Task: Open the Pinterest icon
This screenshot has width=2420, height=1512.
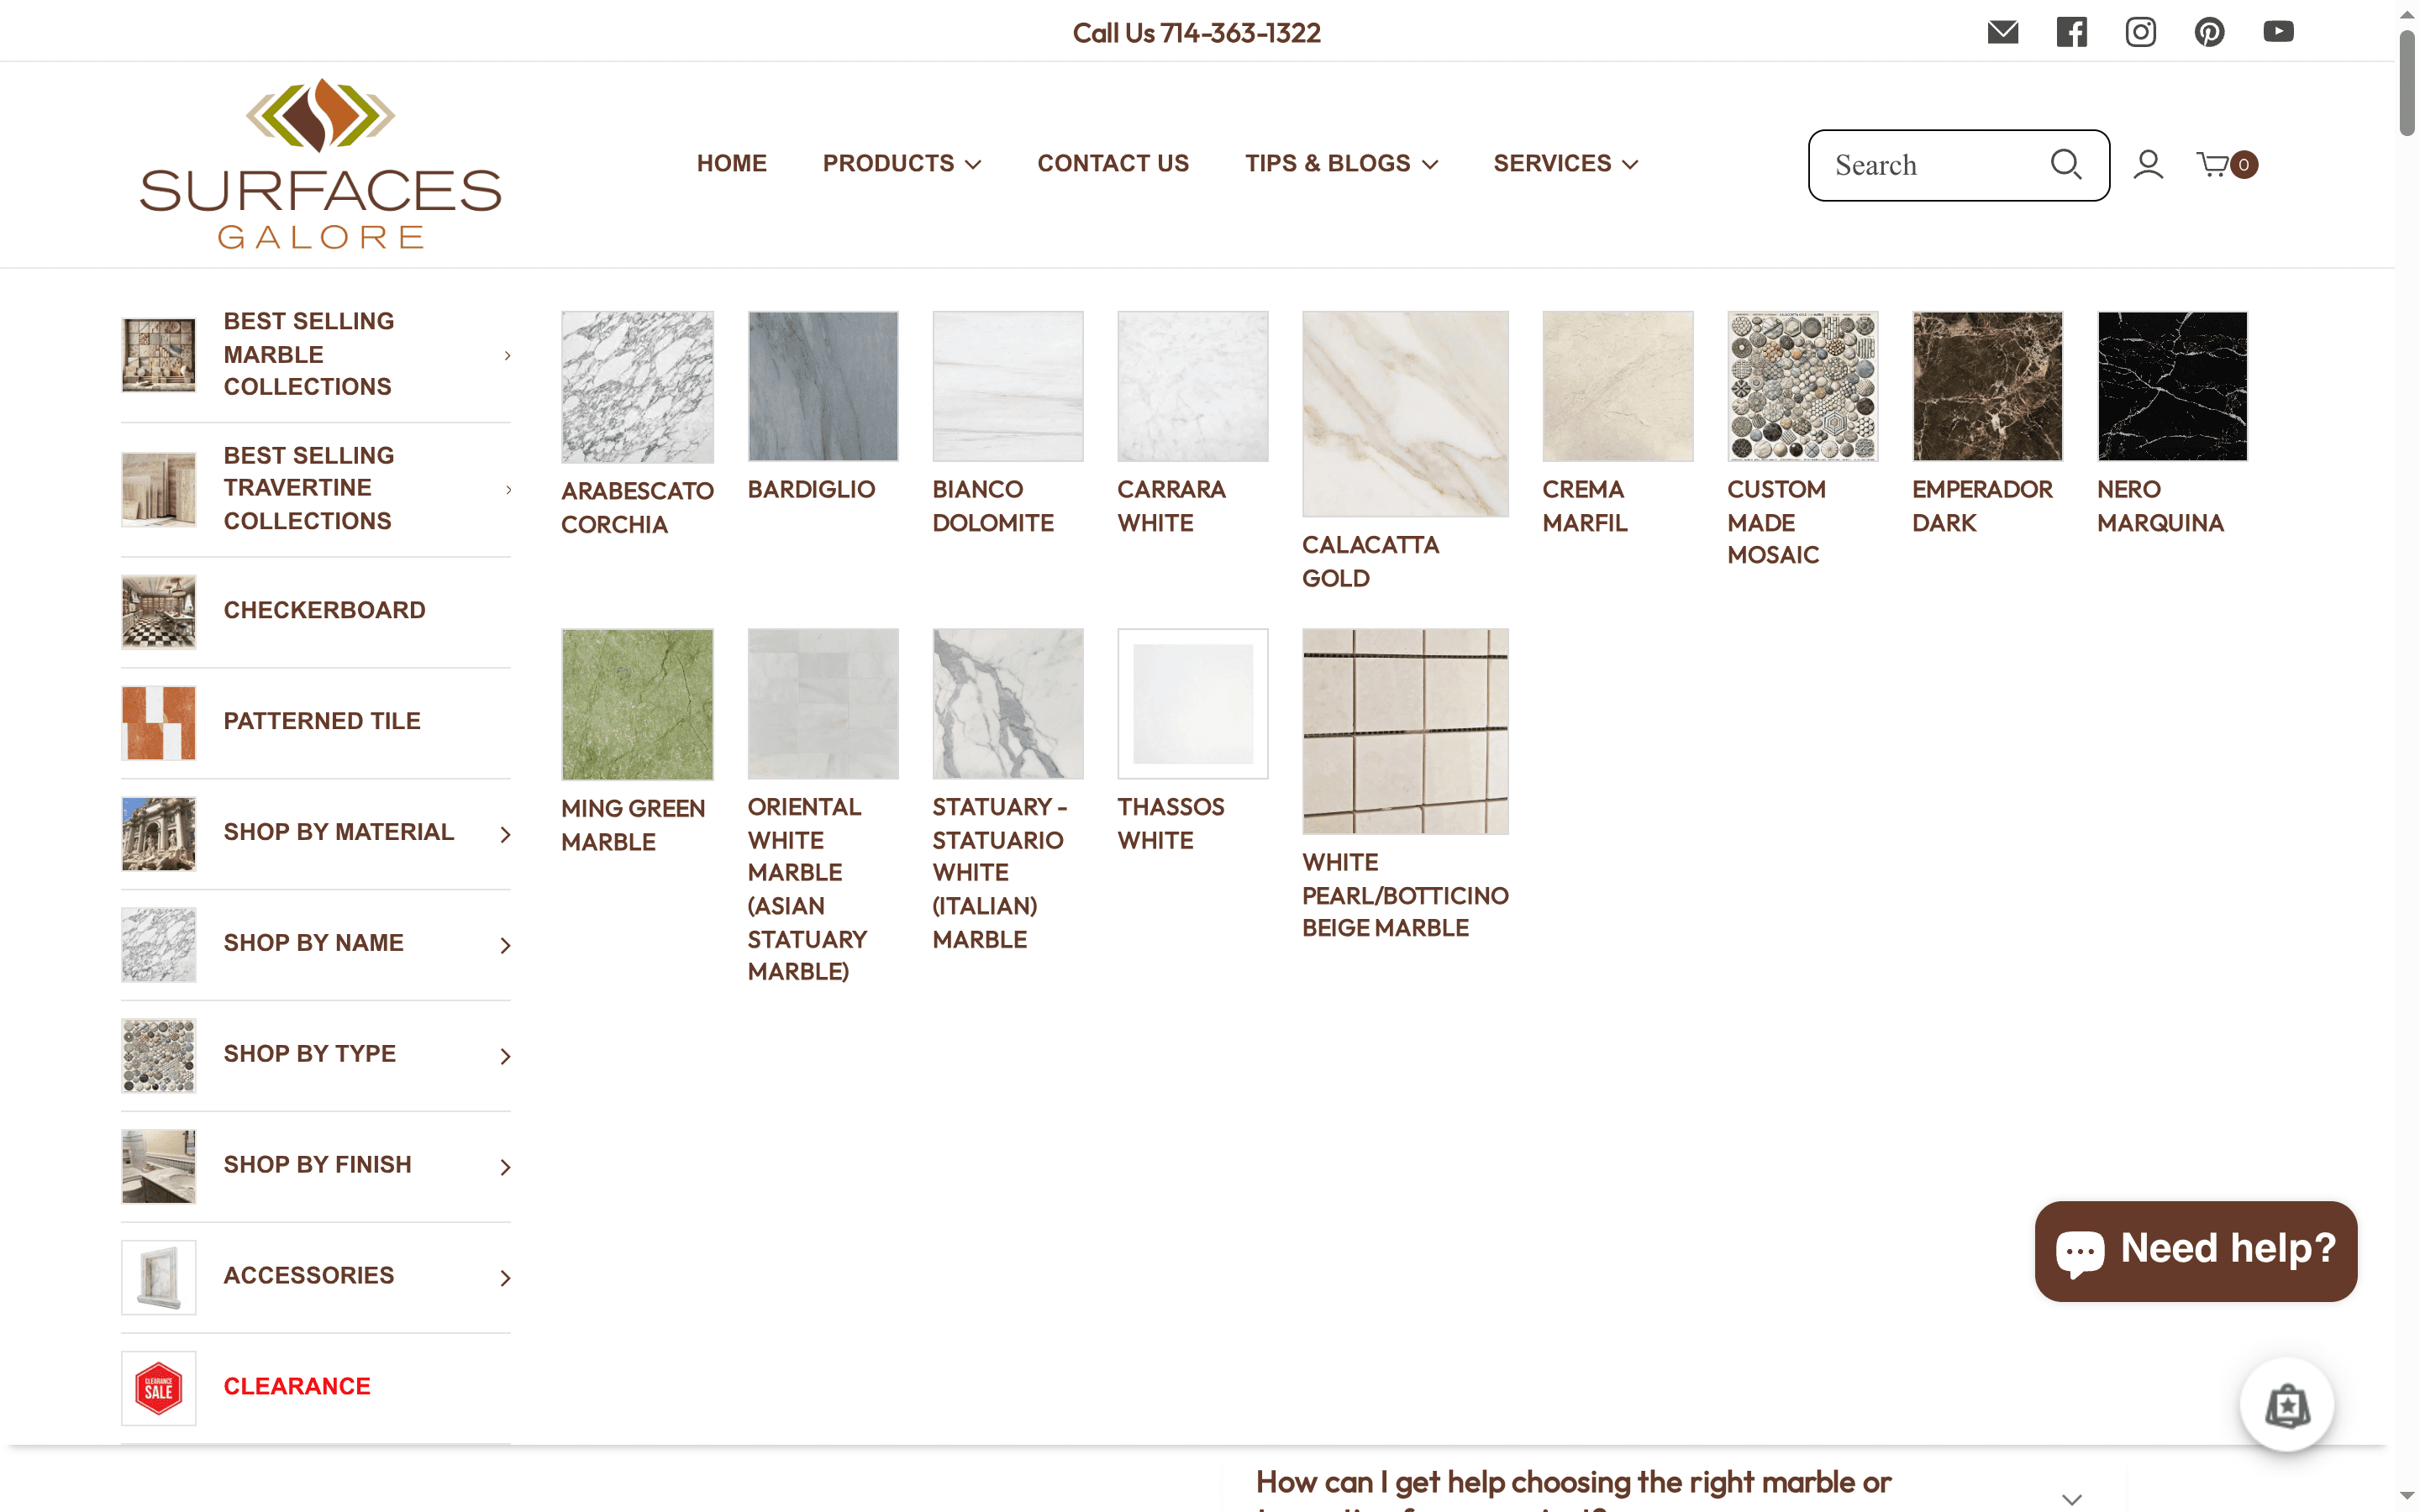Action: click(x=2210, y=31)
